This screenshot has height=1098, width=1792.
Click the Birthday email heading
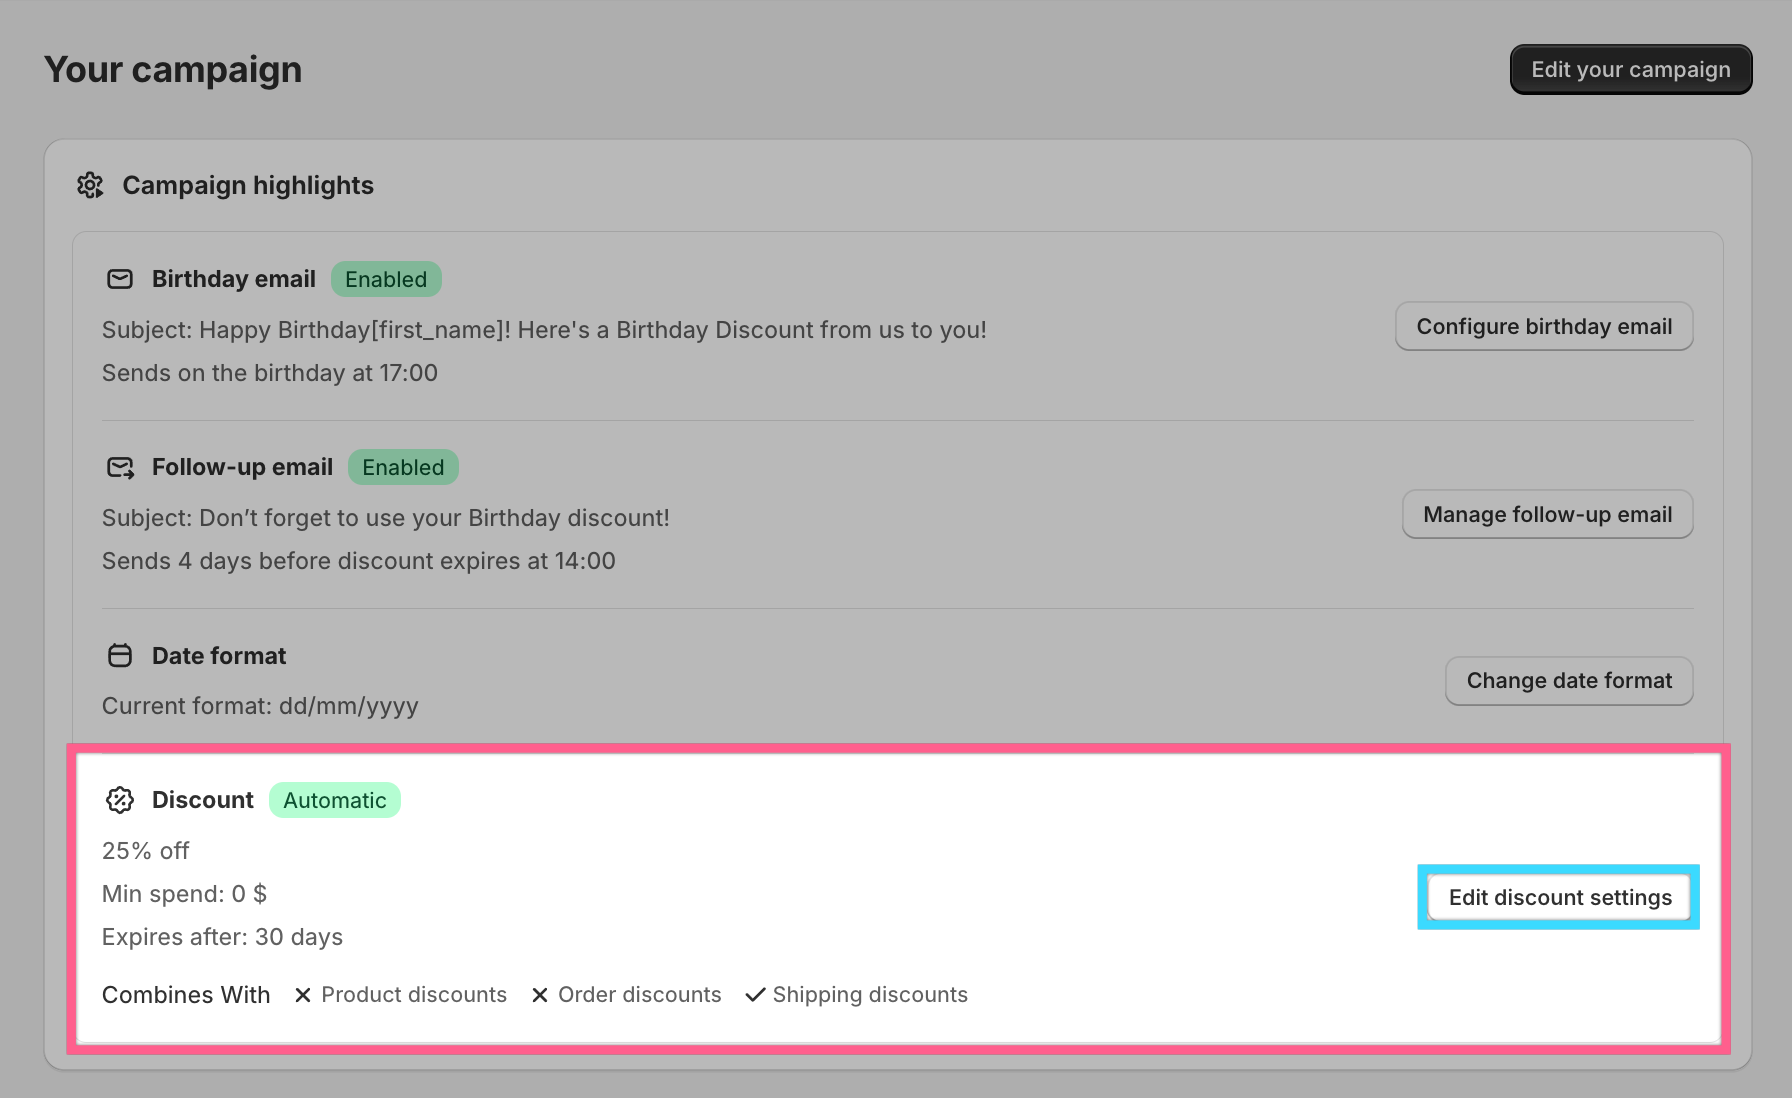234,279
